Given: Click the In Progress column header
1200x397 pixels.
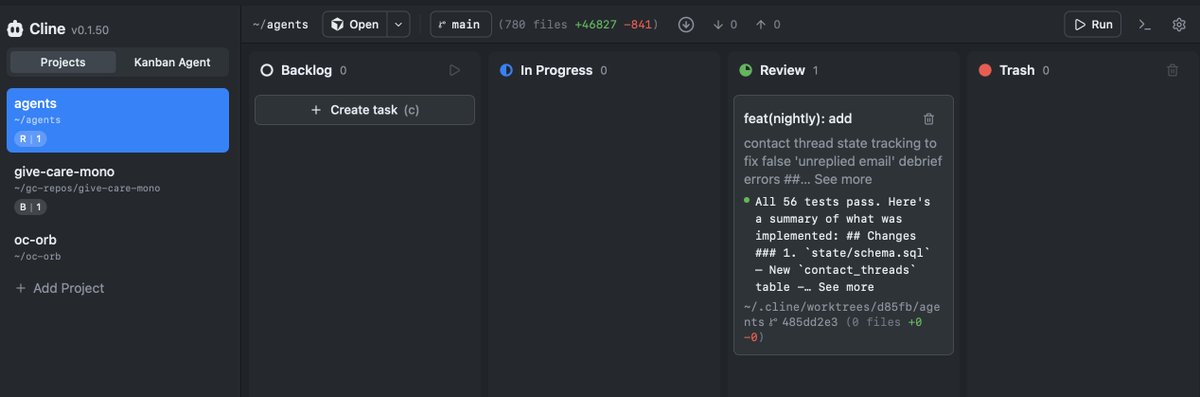Looking at the screenshot, I should 556,70.
